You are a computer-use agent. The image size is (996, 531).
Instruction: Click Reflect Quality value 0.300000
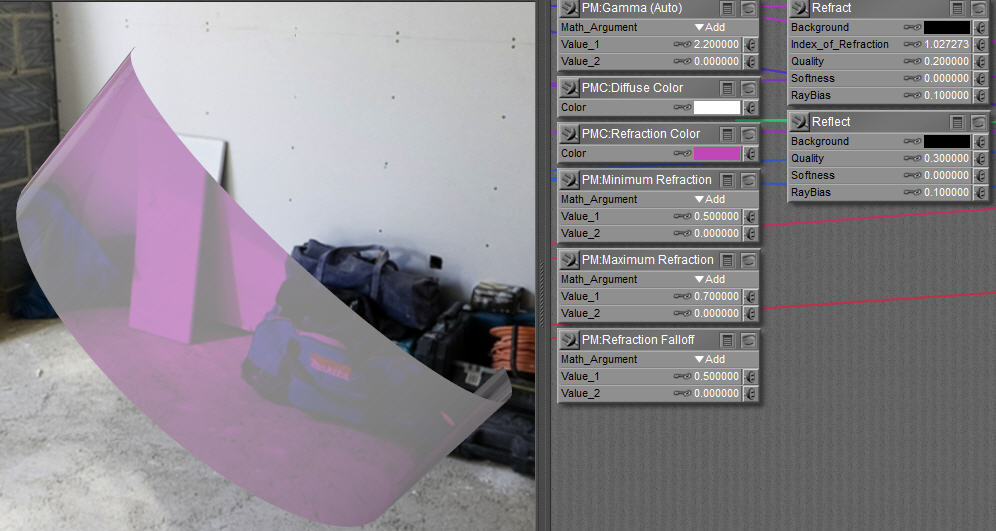point(946,158)
